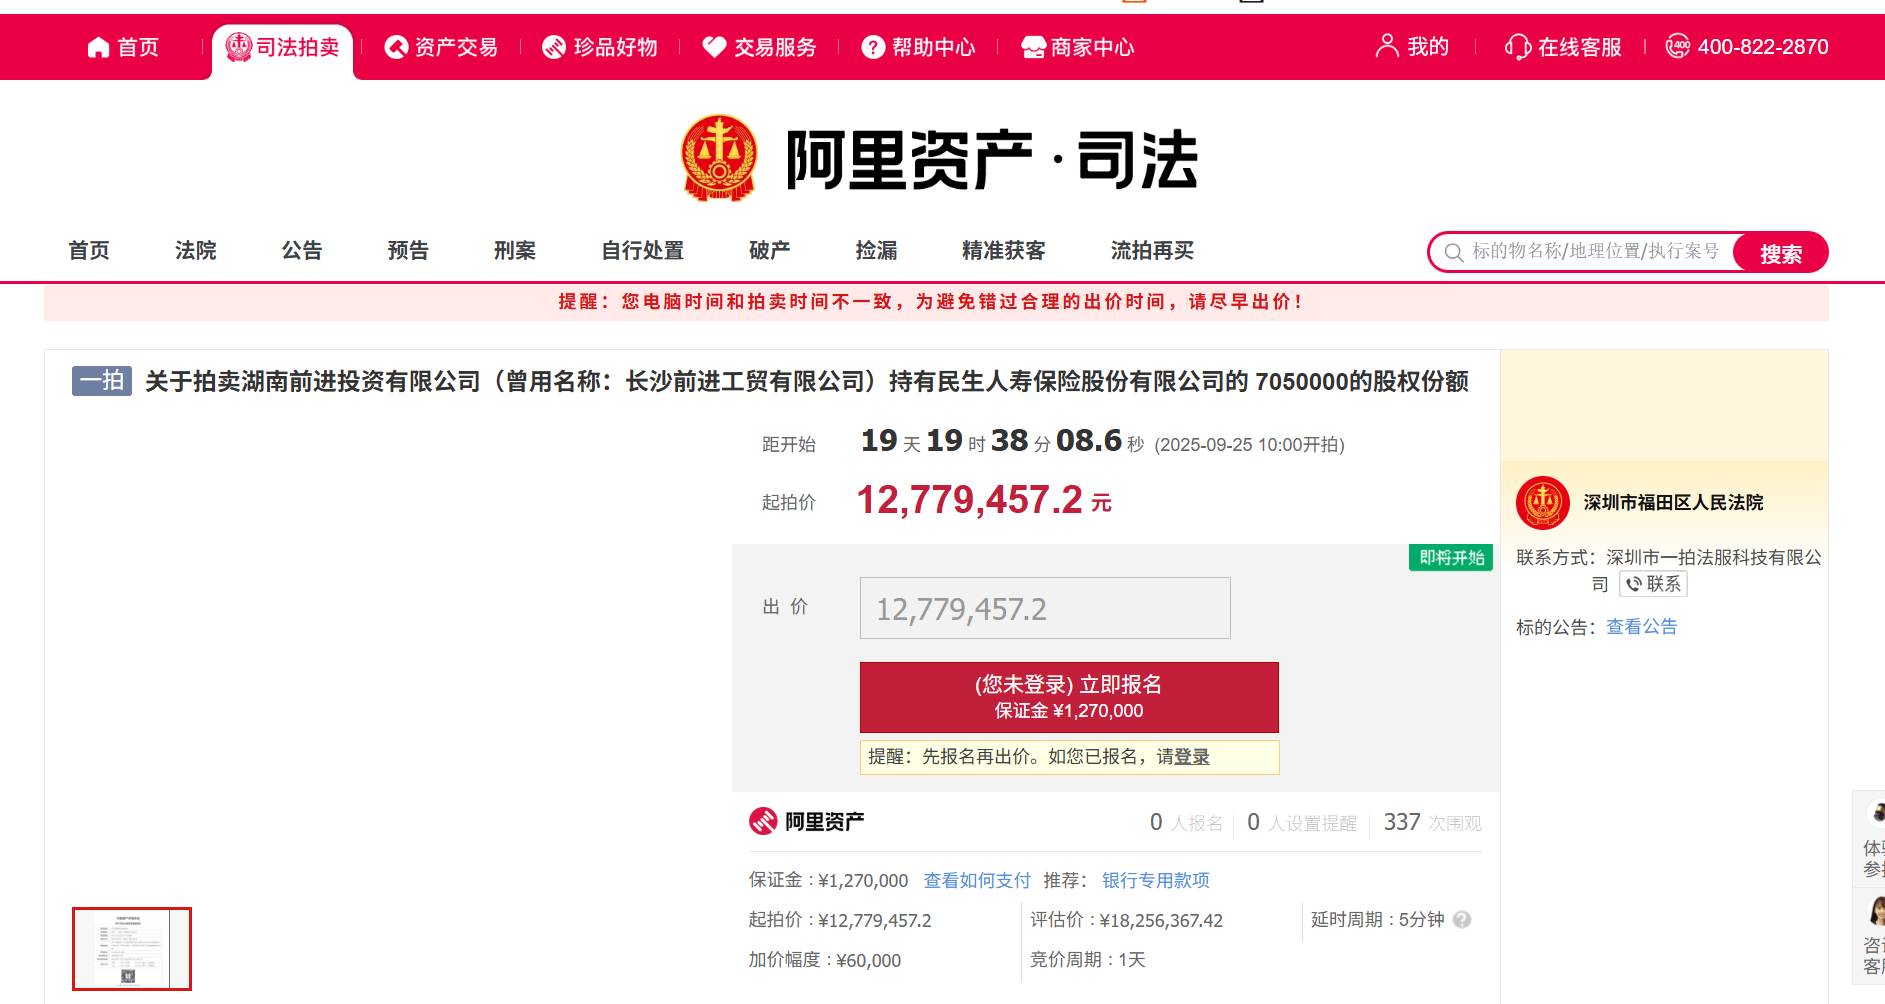1885x1004 pixels.
Task: Open the 公告 navigation item
Action: pos(302,251)
